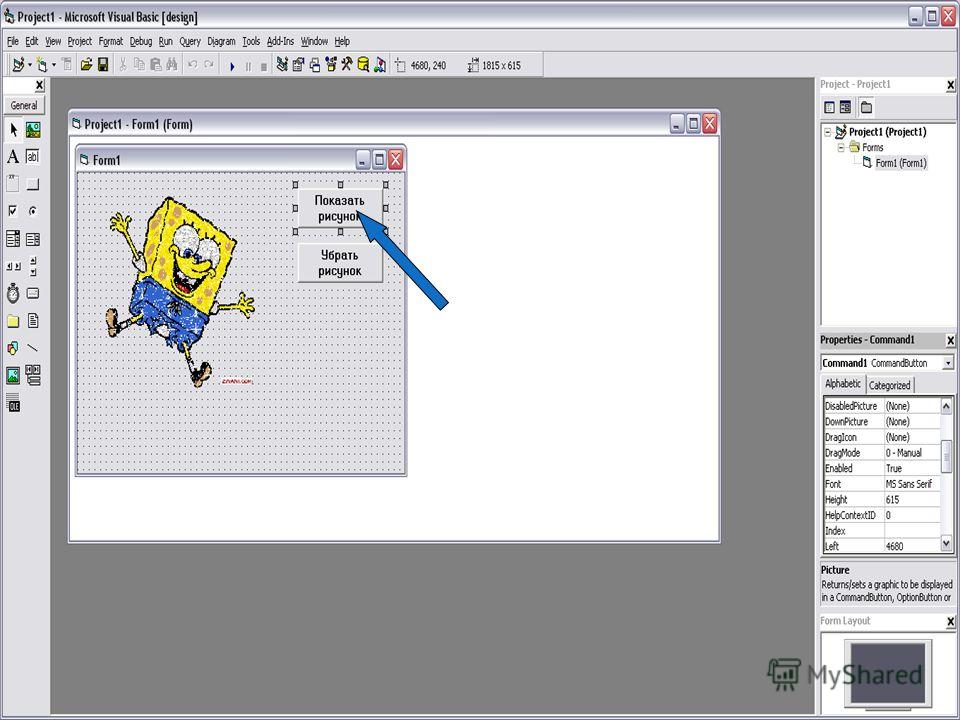
Task: Select the DriveListBox control tool
Action: (x=33, y=294)
